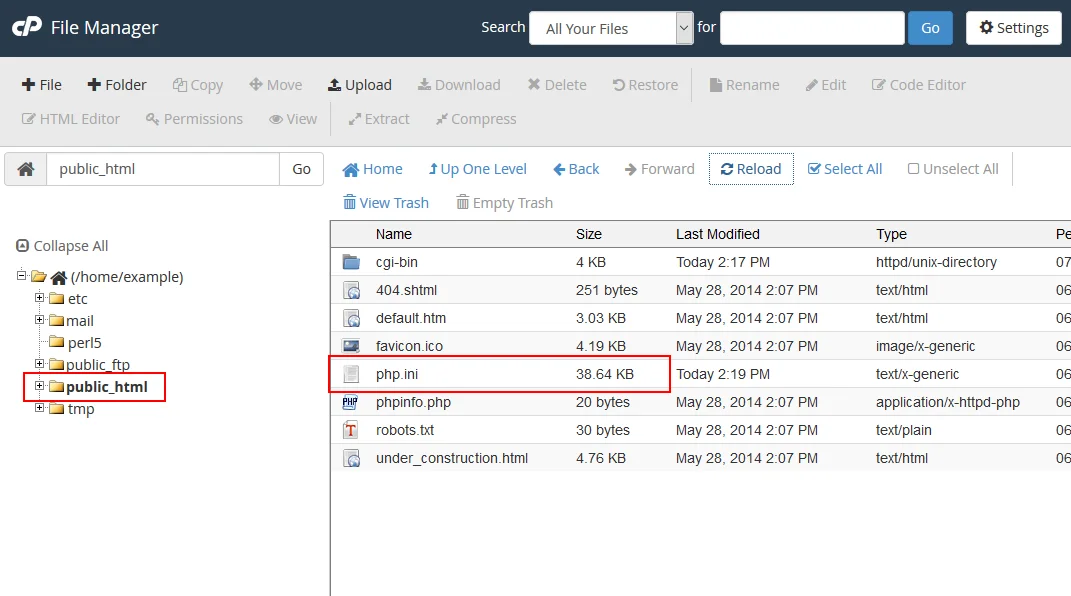The width and height of the screenshot is (1071, 596).
Task: Click the favicon.ico image icon
Action: point(351,346)
